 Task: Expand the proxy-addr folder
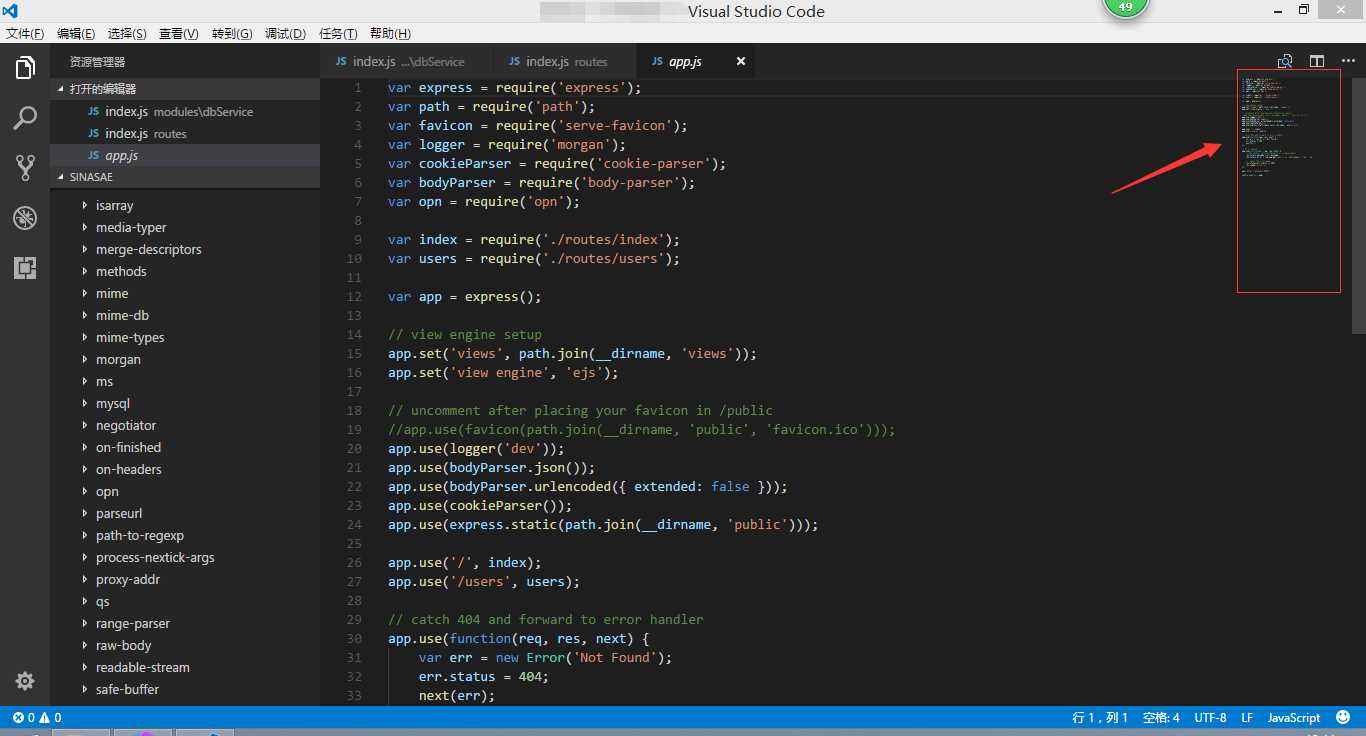pos(185,579)
